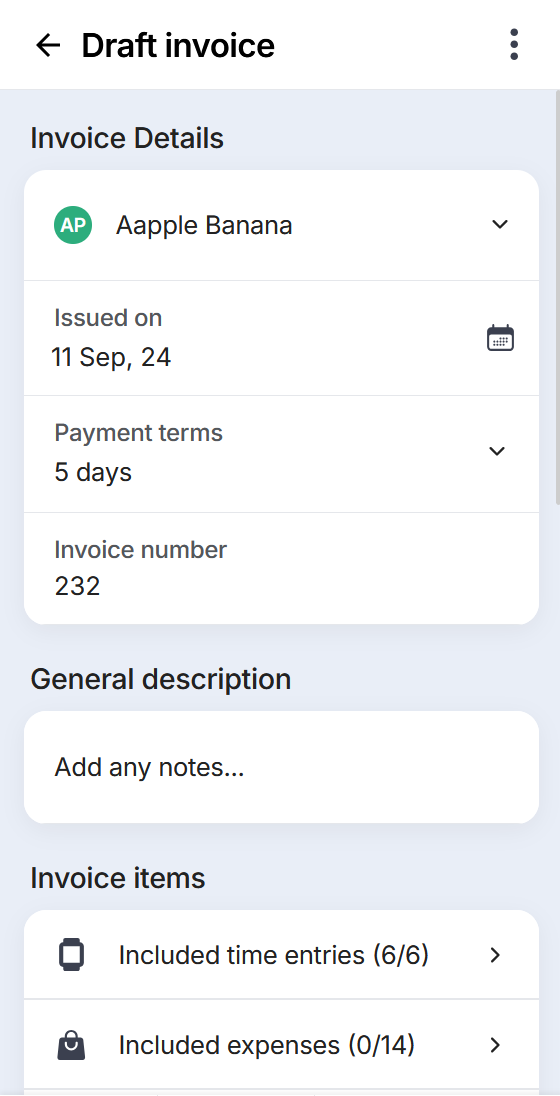Edit the invoice number 232 field

coord(281,568)
